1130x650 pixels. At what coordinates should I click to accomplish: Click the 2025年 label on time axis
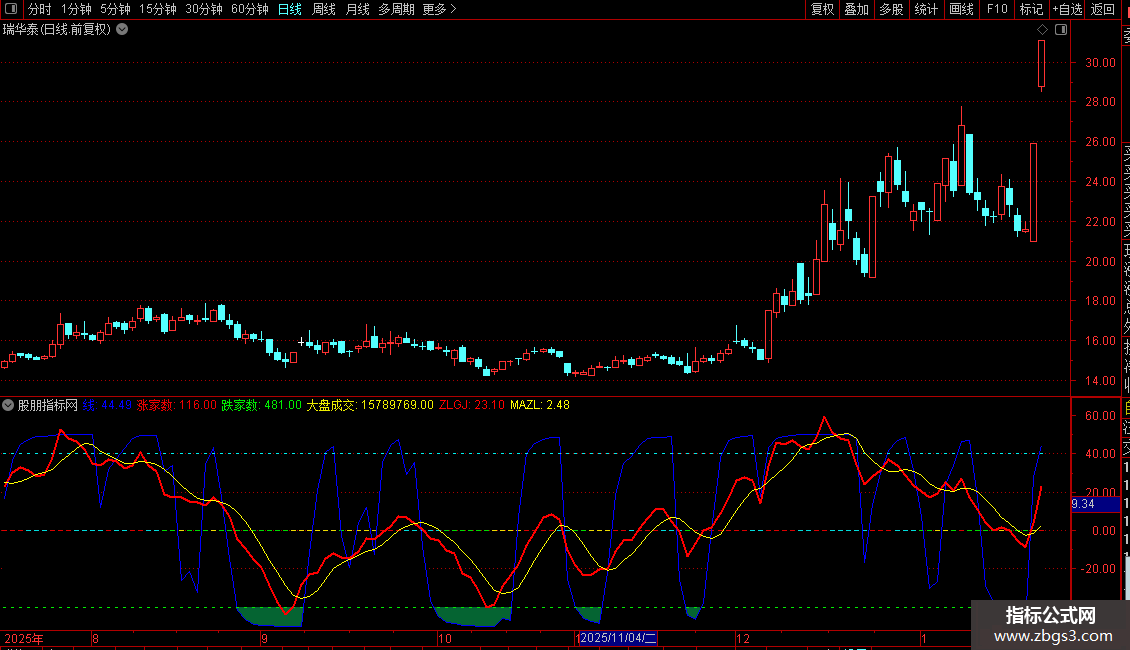tap(24, 638)
